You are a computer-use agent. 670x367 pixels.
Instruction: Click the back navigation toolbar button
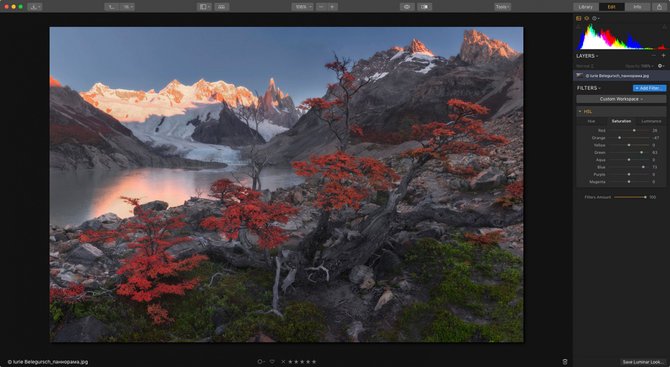pyautogui.click(x=111, y=7)
